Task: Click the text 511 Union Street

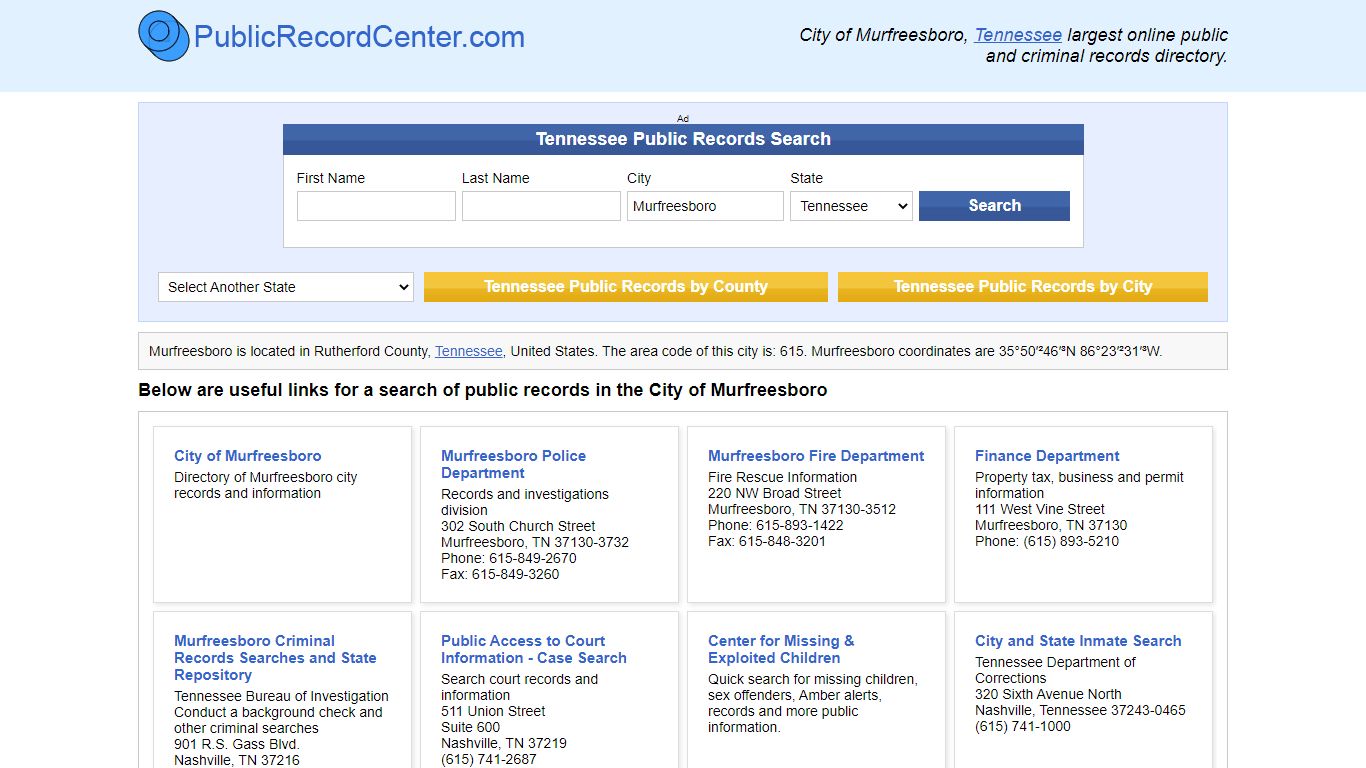Action: click(493, 711)
